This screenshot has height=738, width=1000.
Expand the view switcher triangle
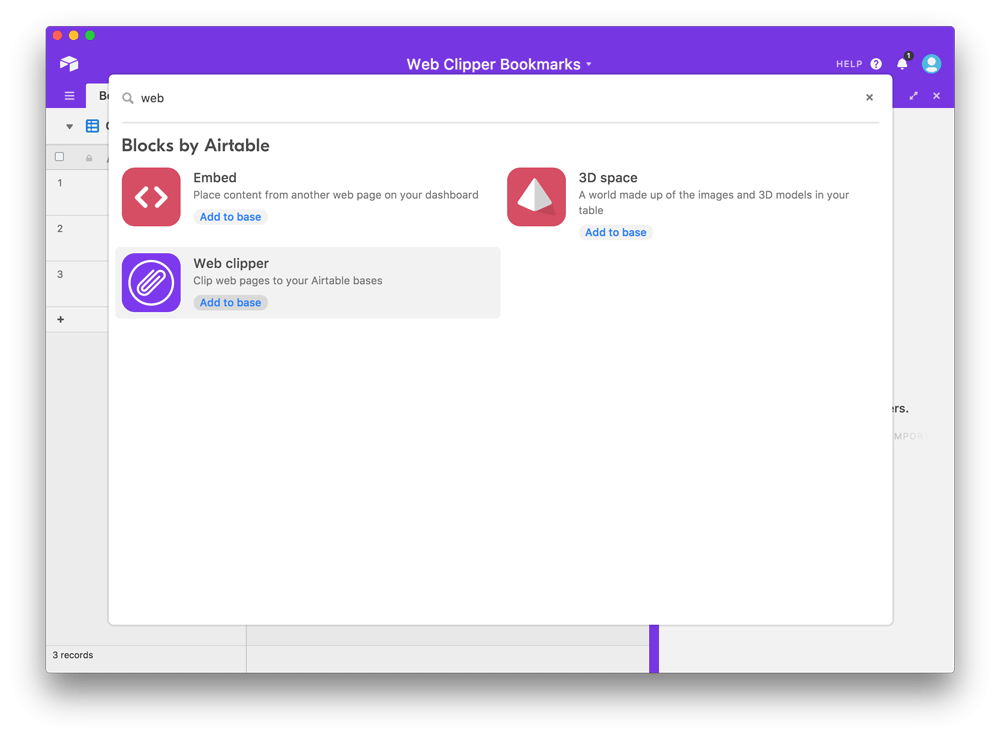point(70,126)
